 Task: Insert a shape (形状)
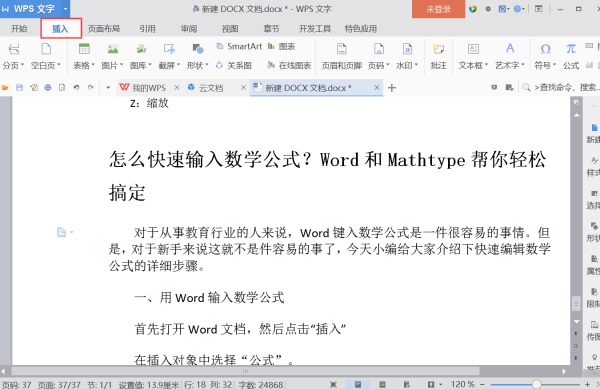click(x=197, y=56)
